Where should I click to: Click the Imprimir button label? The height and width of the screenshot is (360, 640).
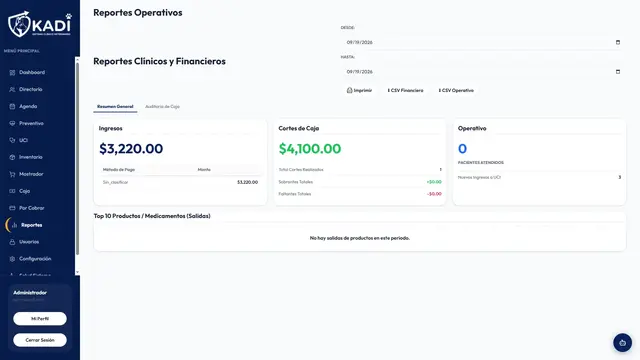pyautogui.click(x=363, y=90)
